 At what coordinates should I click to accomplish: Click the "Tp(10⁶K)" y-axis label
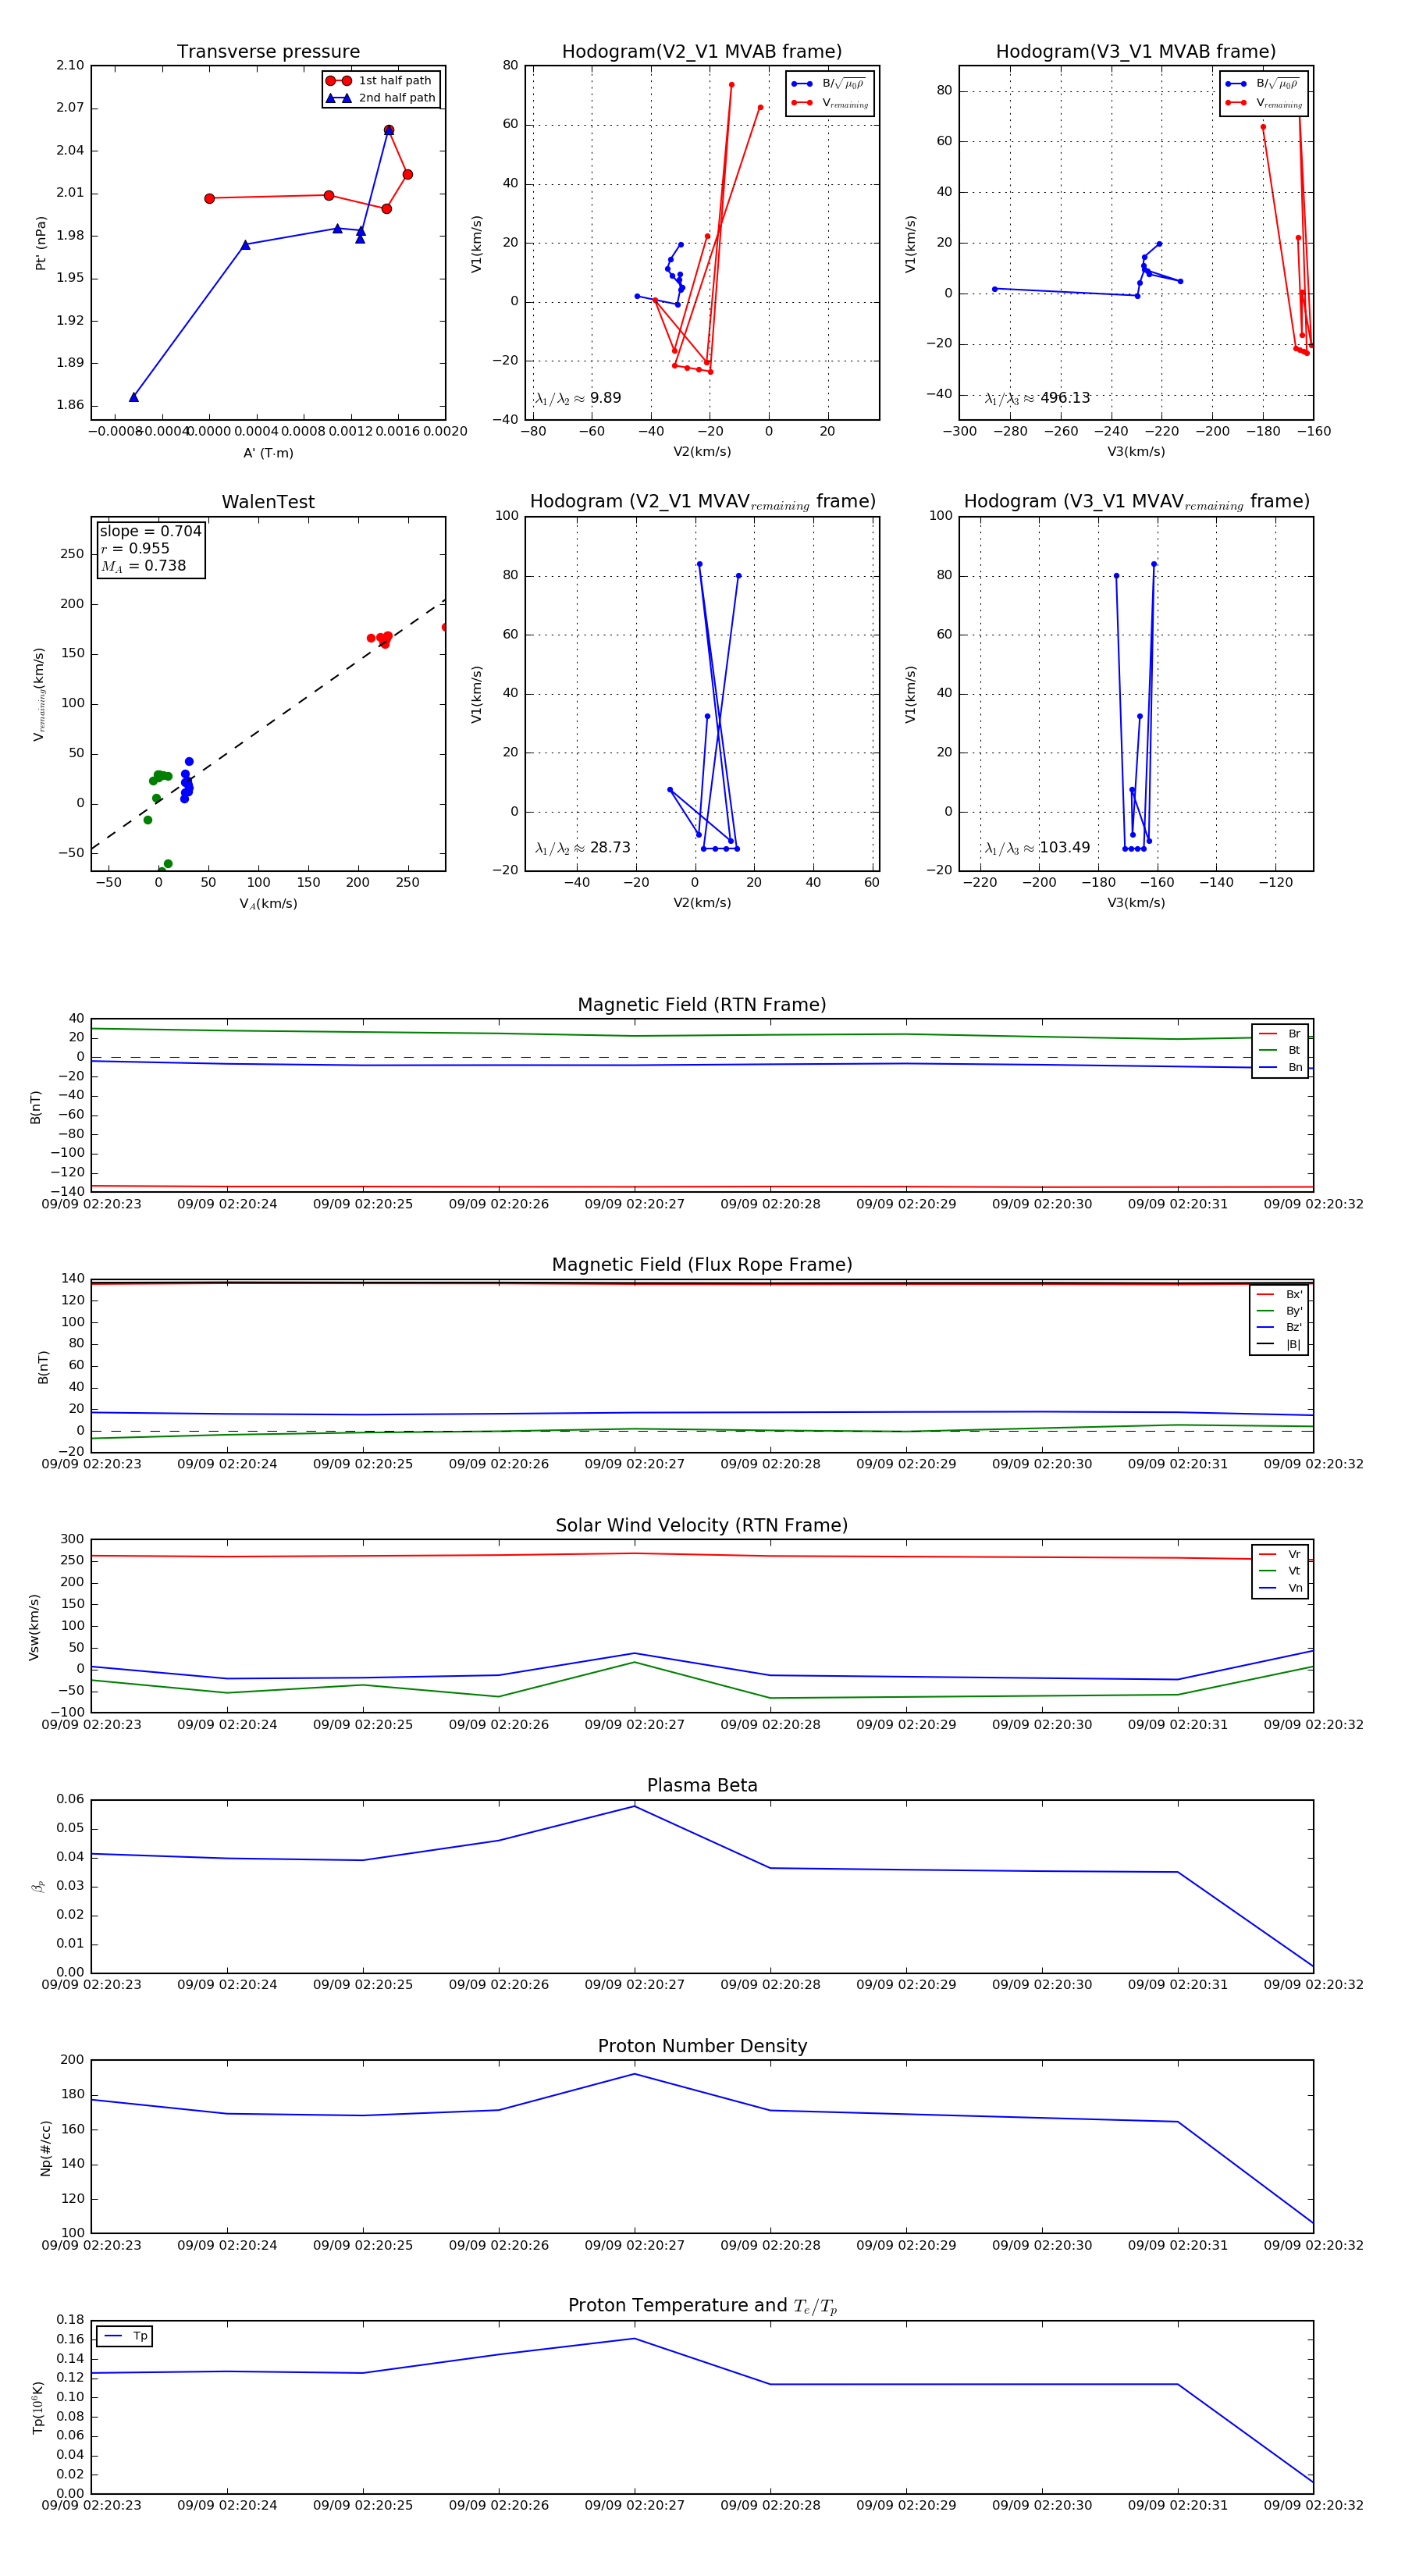coord(38,2408)
